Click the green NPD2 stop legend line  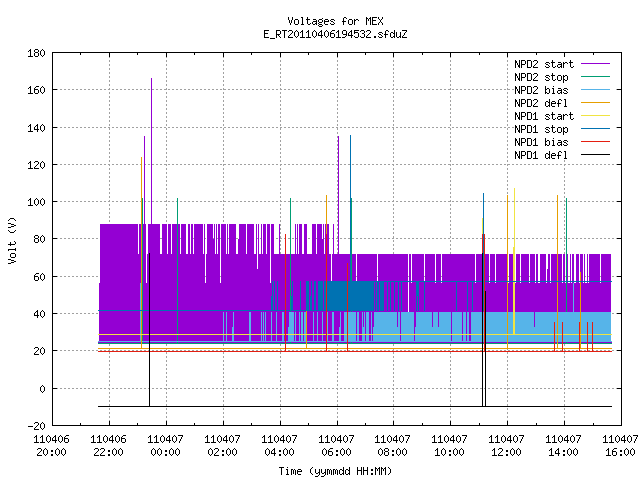(595, 76)
